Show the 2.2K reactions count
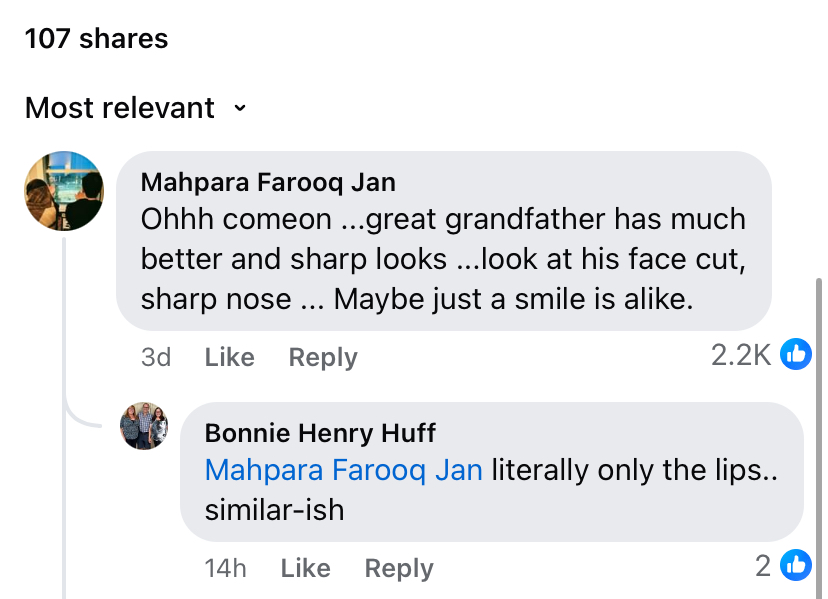The height and width of the screenshot is (599, 828). point(740,355)
